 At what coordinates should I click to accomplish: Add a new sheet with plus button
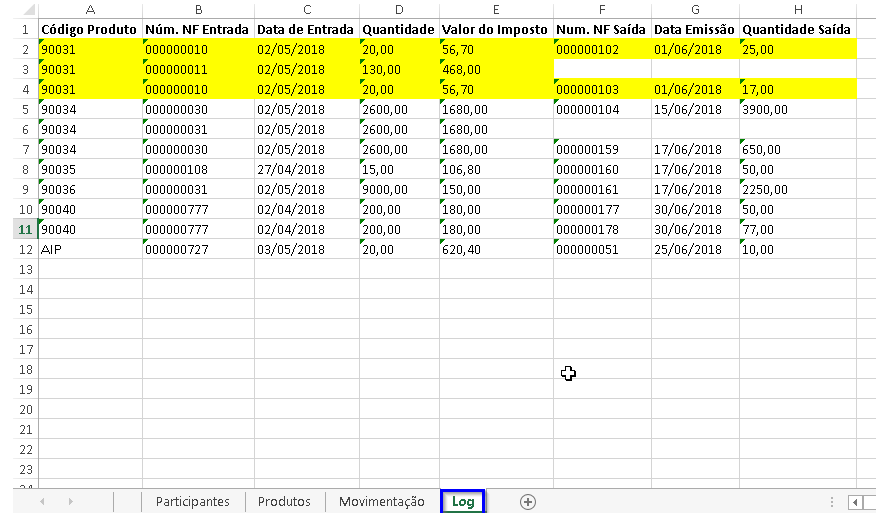(528, 502)
